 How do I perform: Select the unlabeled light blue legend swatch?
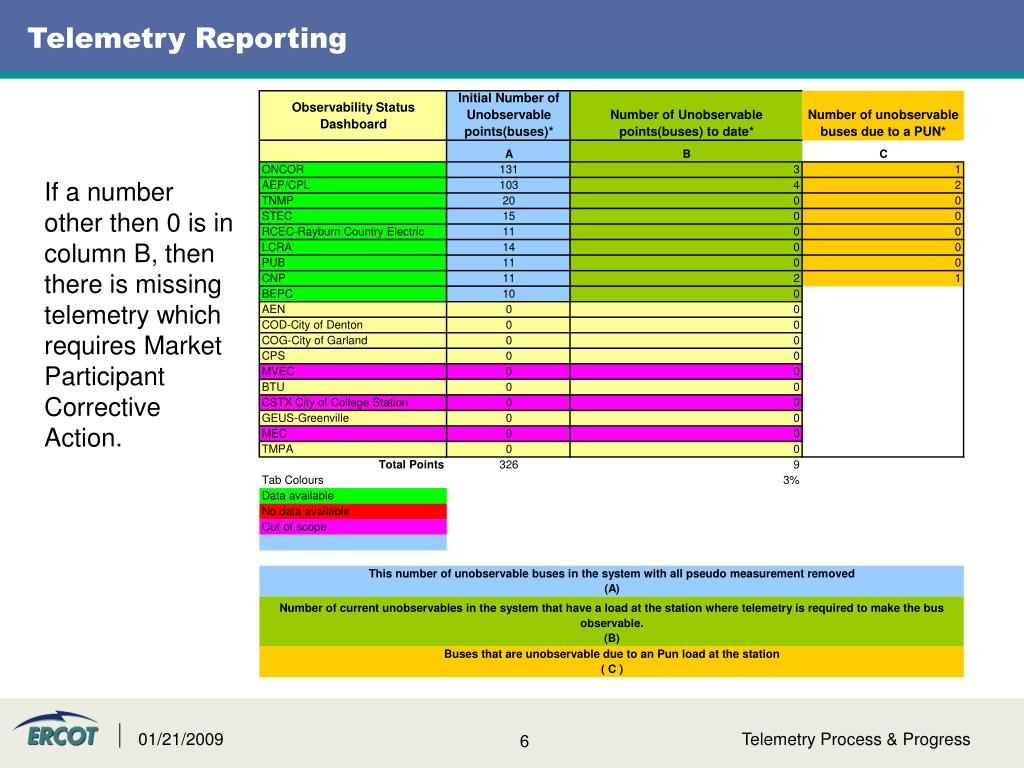click(353, 543)
